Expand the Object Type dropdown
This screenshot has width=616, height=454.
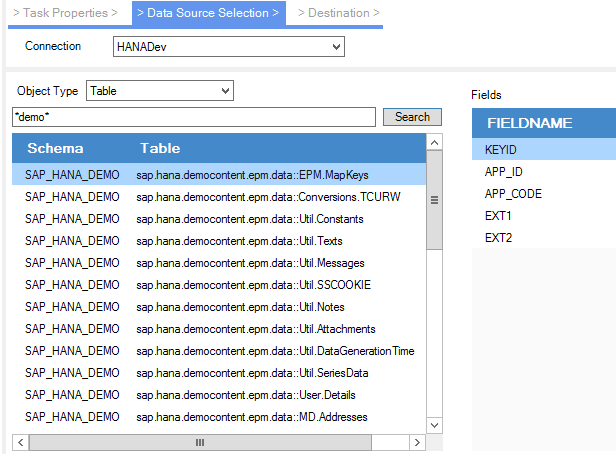click(x=160, y=91)
